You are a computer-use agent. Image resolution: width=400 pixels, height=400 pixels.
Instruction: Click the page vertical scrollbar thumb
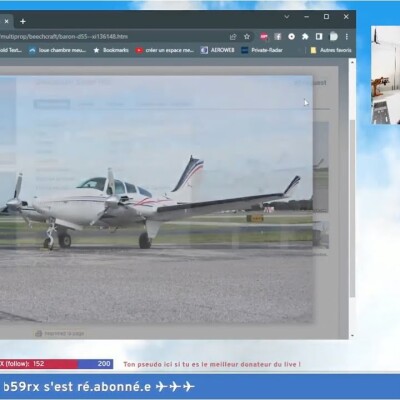click(x=352, y=208)
